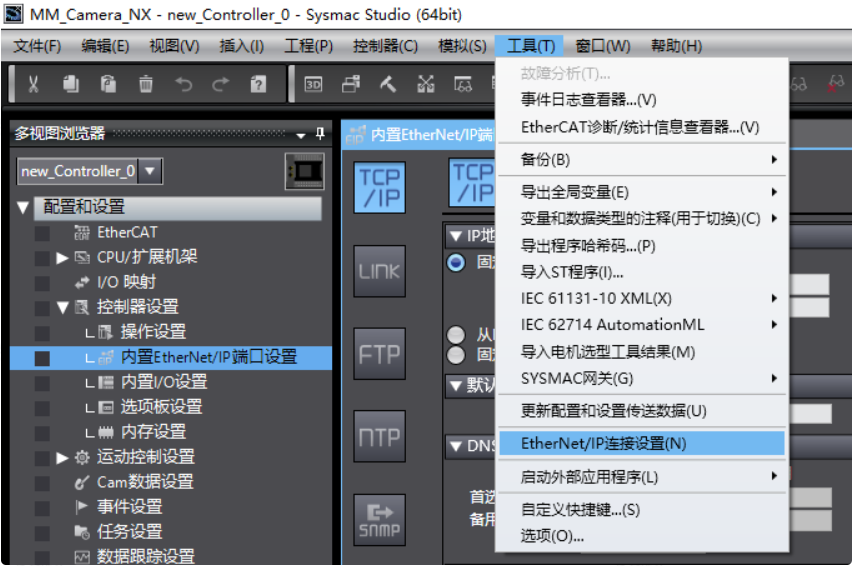Click 更新配置和设置传送数据(U) entry
The width and height of the screenshot is (852, 566).
pyautogui.click(x=642, y=411)
